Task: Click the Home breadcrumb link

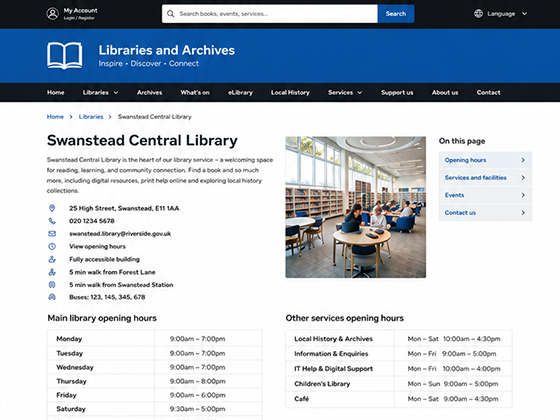Action: tap(55, 117)
